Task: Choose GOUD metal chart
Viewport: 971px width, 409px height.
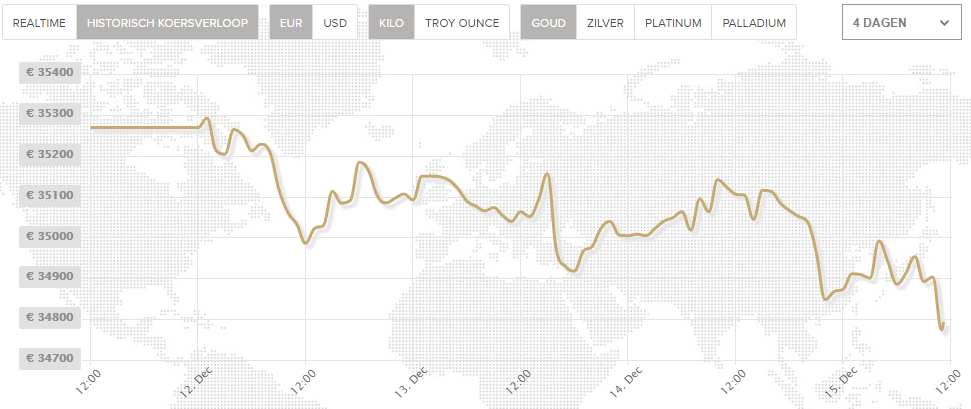Action: 549,22
